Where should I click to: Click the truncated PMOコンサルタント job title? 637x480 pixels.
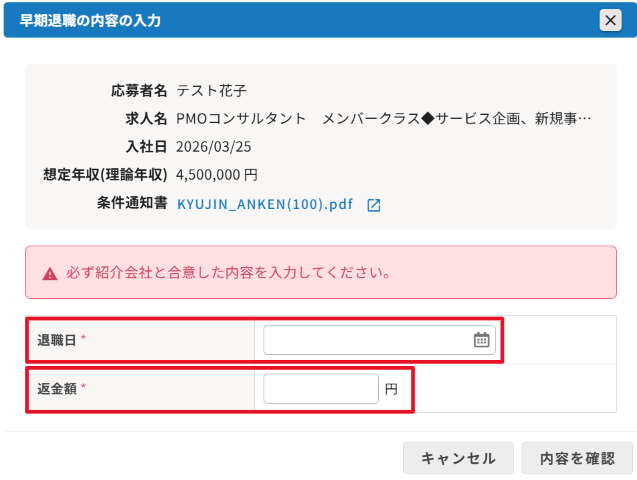pos(383,119)
